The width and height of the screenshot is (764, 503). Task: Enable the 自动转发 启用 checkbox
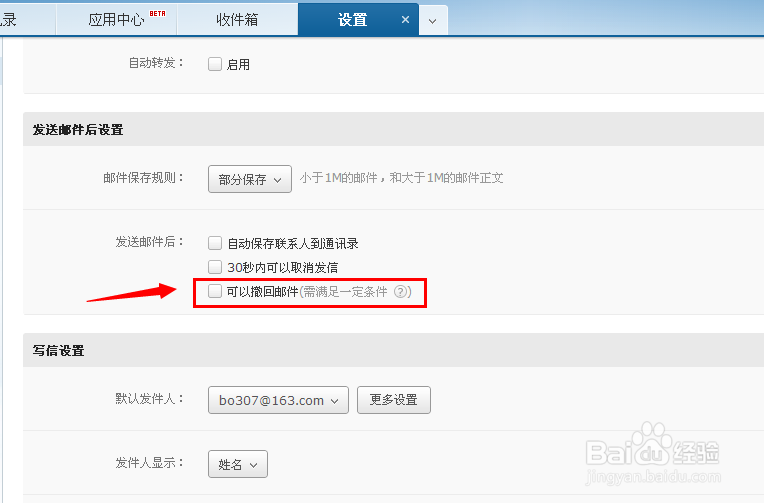tap(215, 64)
